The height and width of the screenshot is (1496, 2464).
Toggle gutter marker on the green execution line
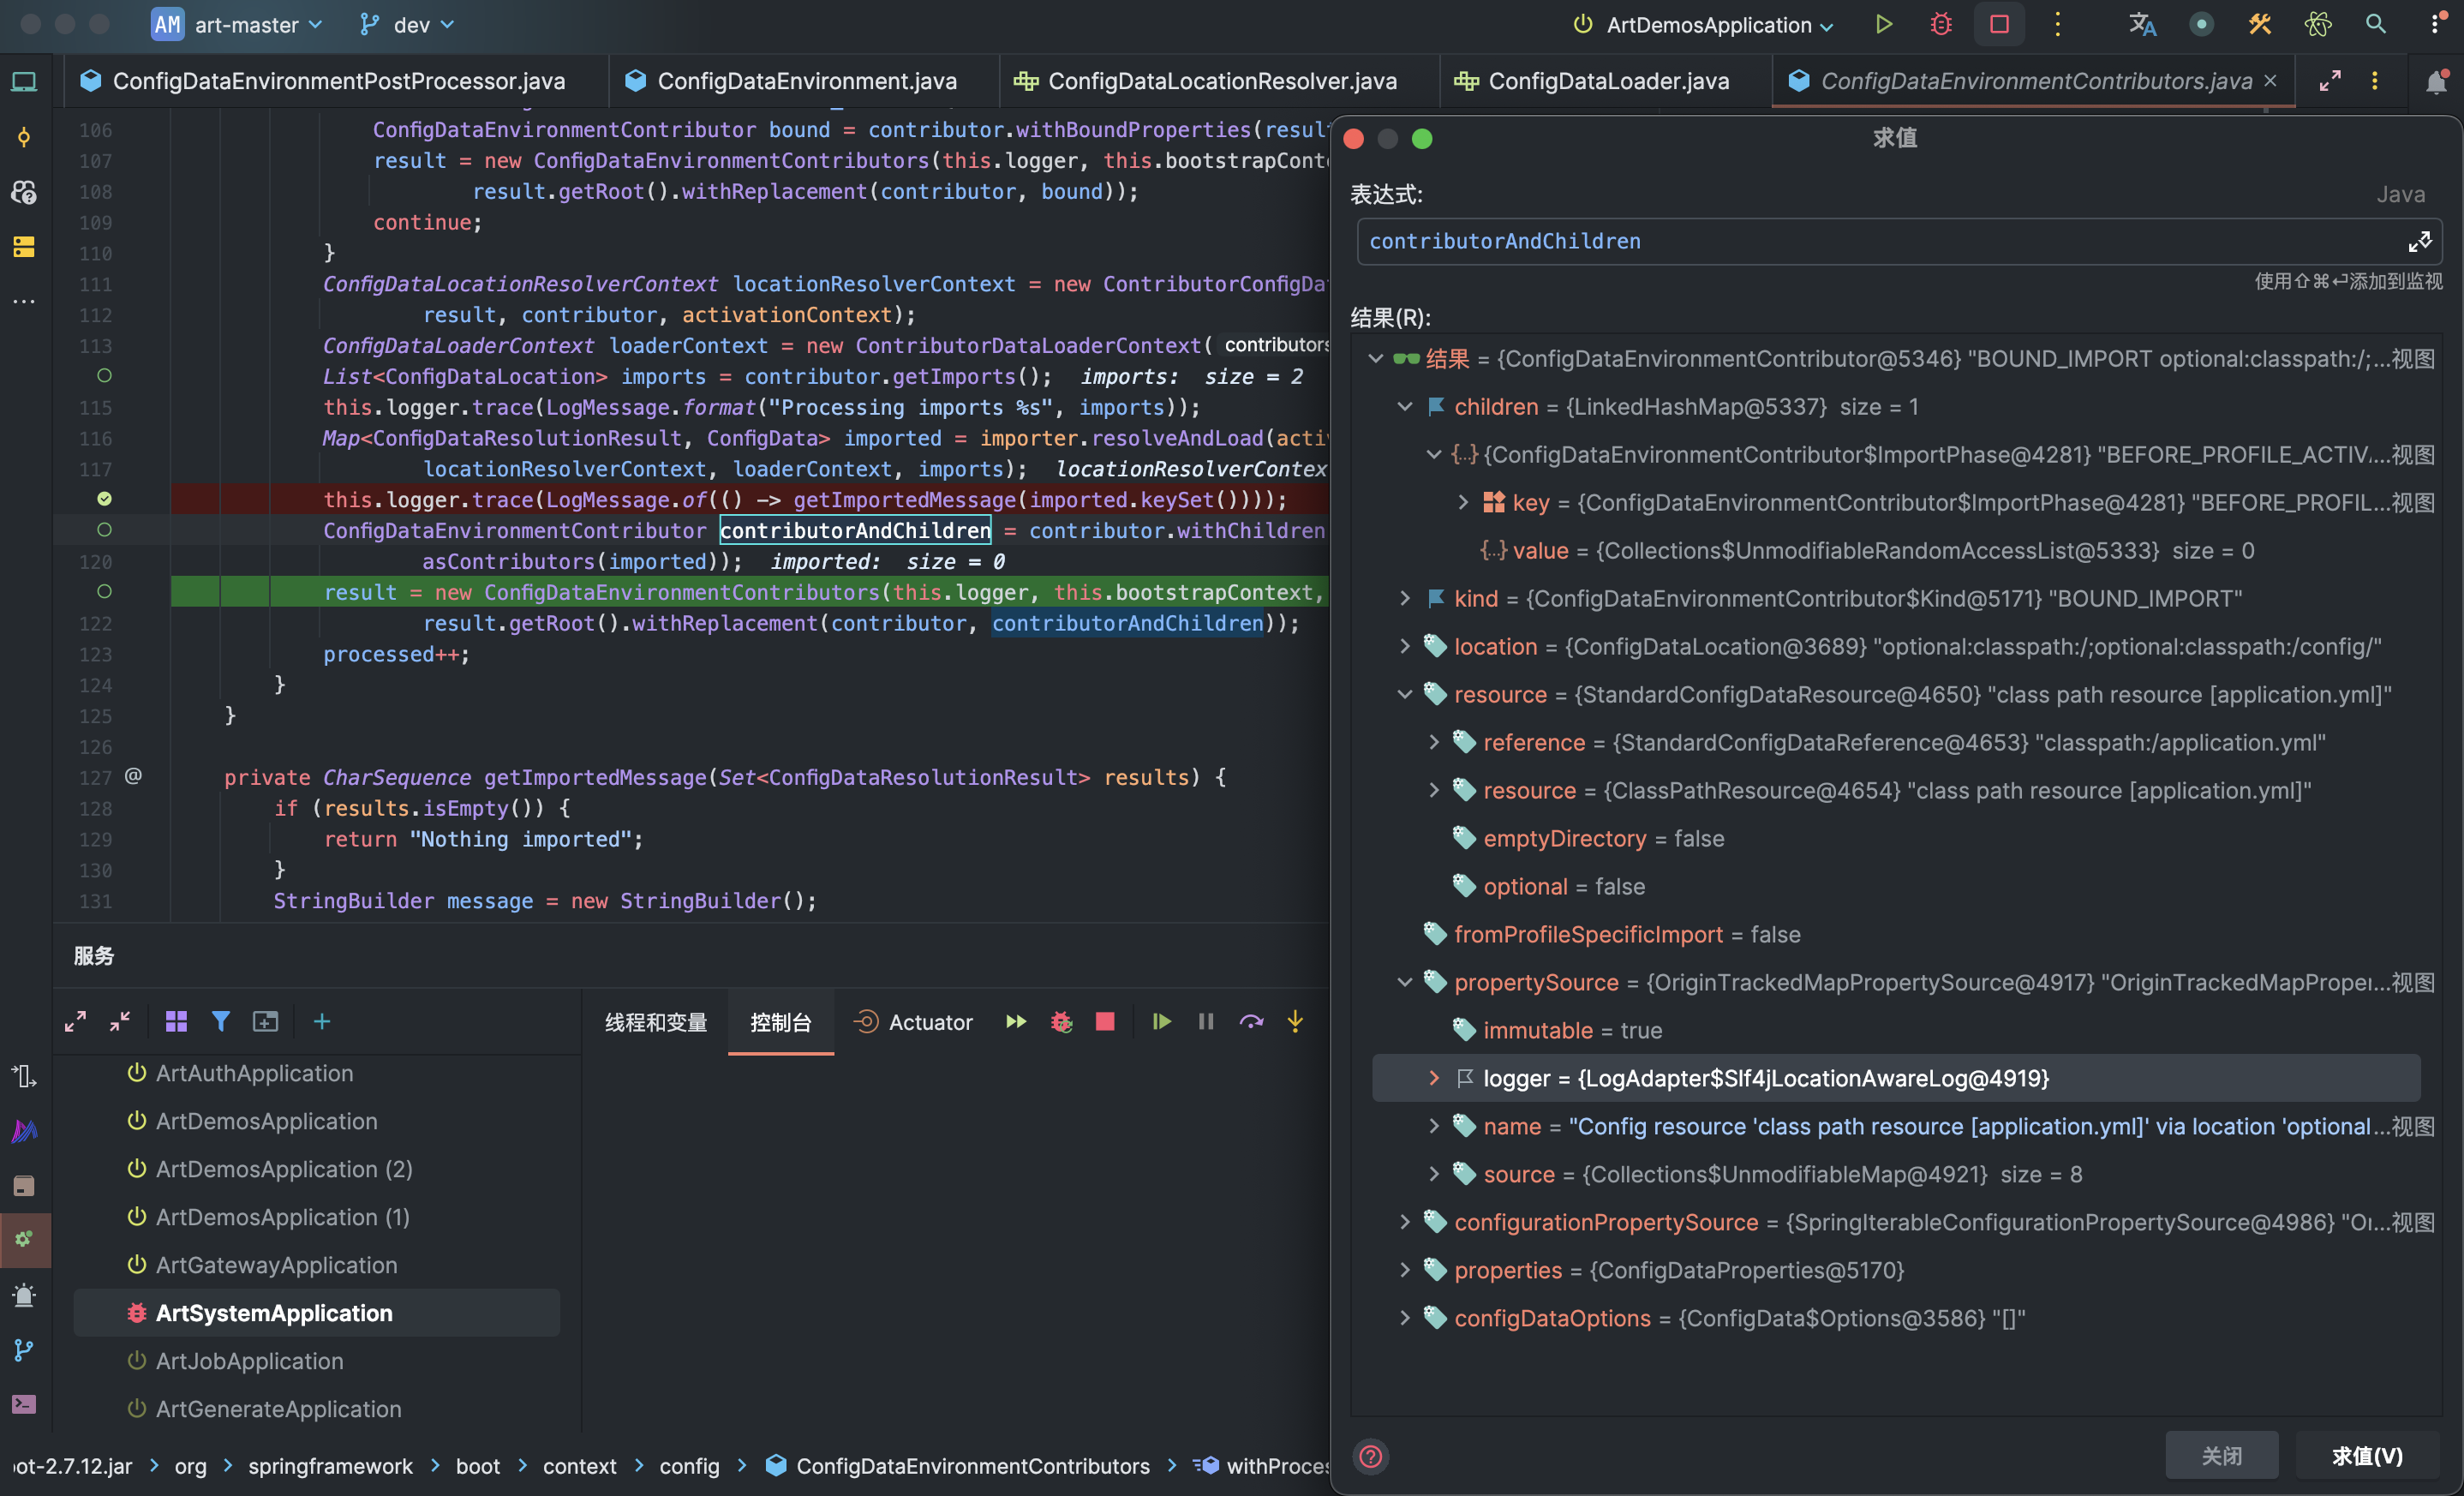point(104,592)
